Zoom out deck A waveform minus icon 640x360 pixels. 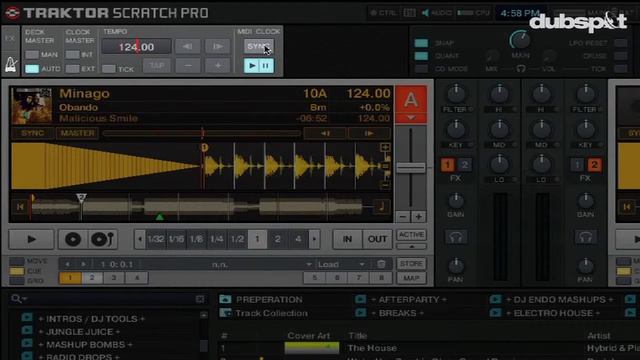385,185
